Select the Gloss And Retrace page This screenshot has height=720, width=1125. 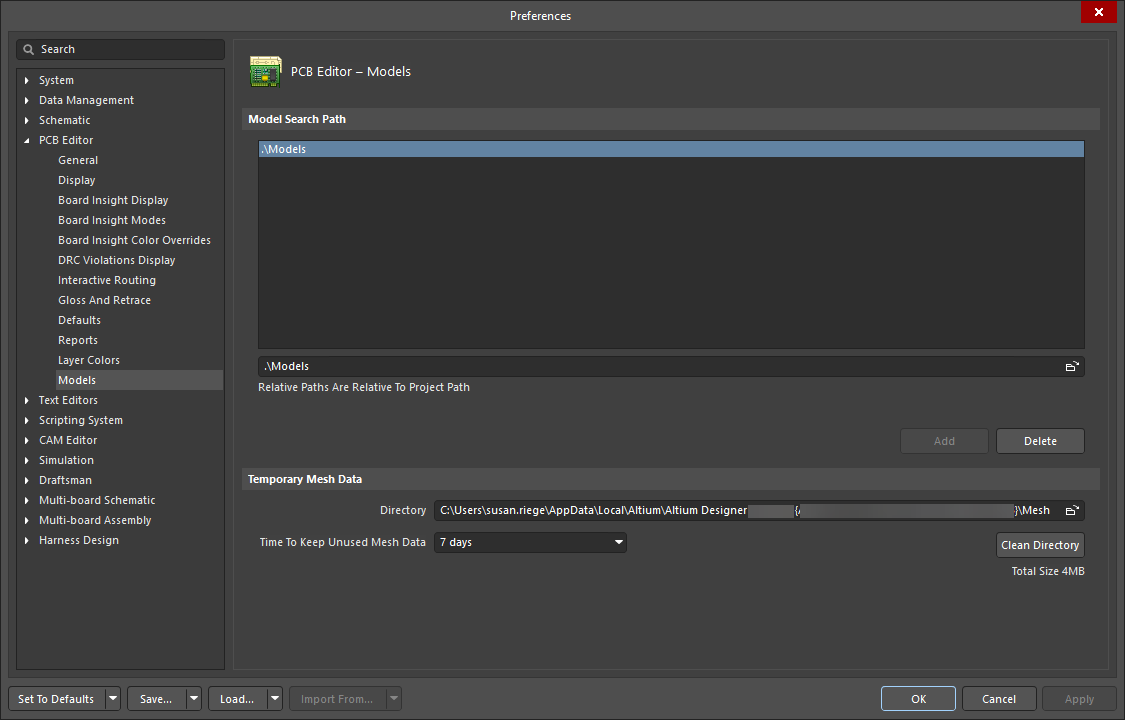point(105,300)
